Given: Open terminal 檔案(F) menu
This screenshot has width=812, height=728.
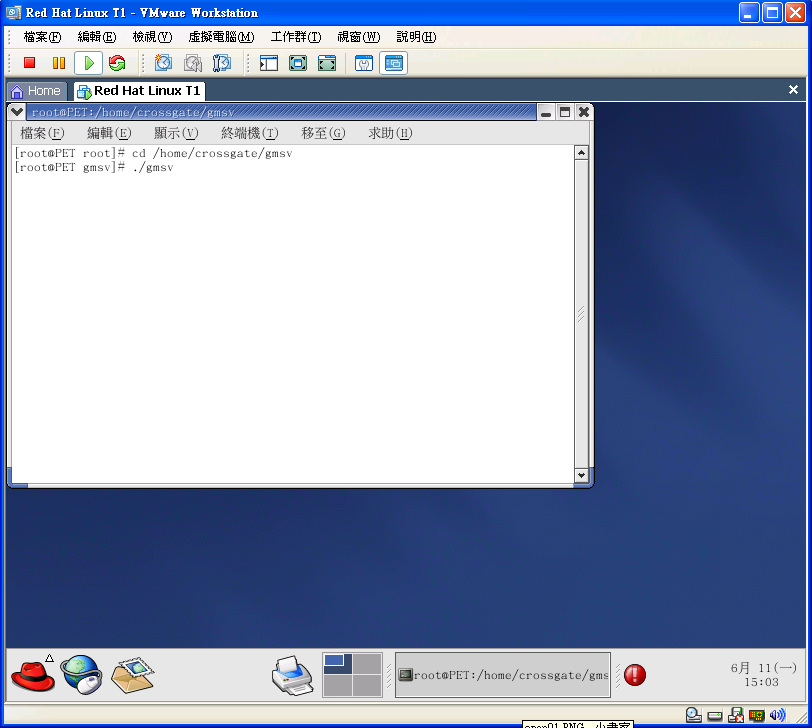Looking at the screenshot, I should tap(42, 133).
